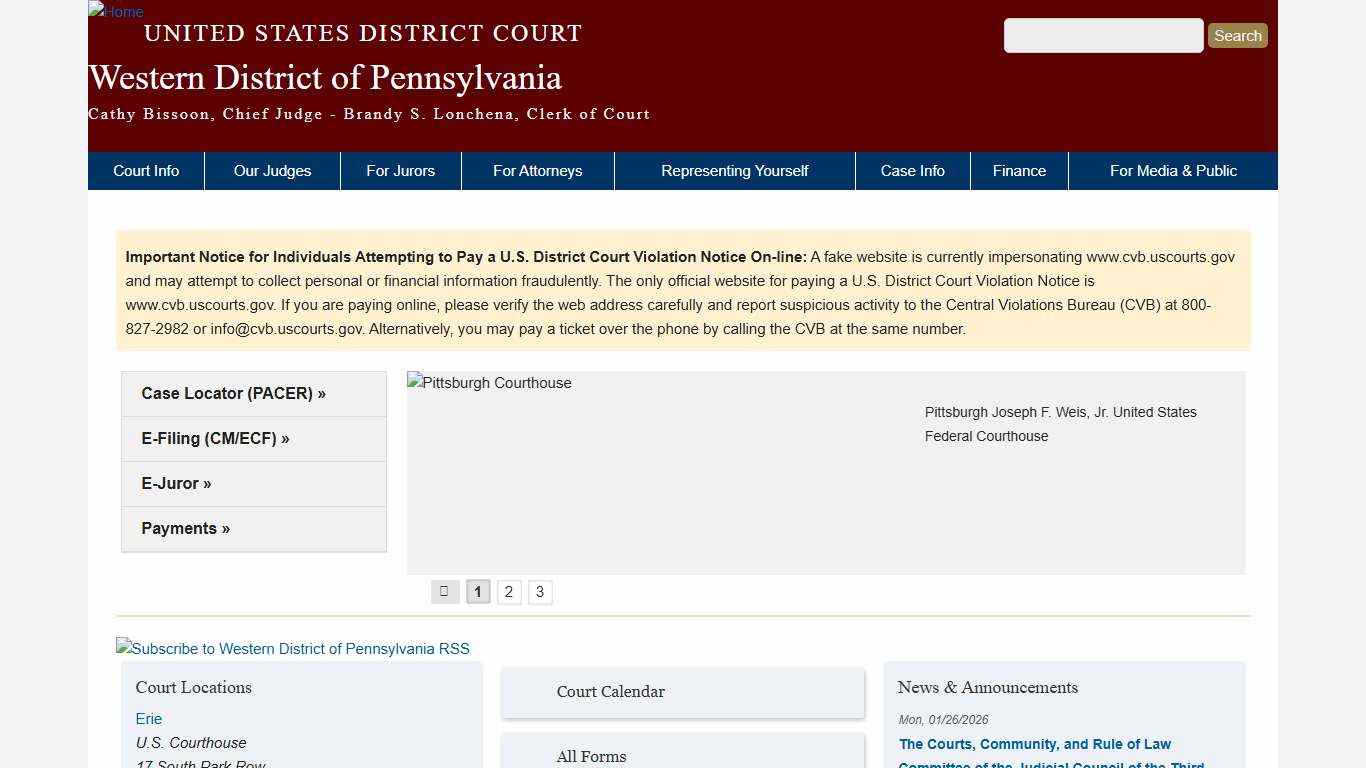The width and height of the screenshot is (1366, 768).
Task: Open the All Forms page
Action: [591, 756]
